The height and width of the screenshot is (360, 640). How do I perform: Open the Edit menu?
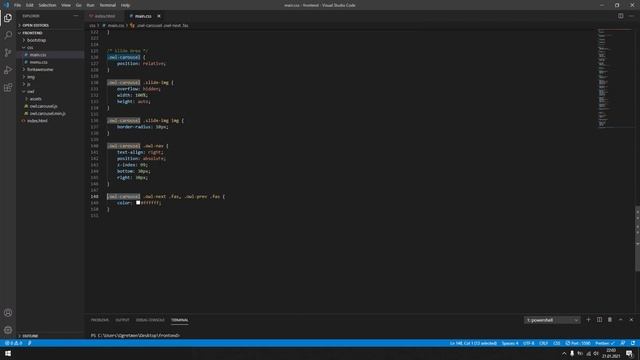click(29, 5)
